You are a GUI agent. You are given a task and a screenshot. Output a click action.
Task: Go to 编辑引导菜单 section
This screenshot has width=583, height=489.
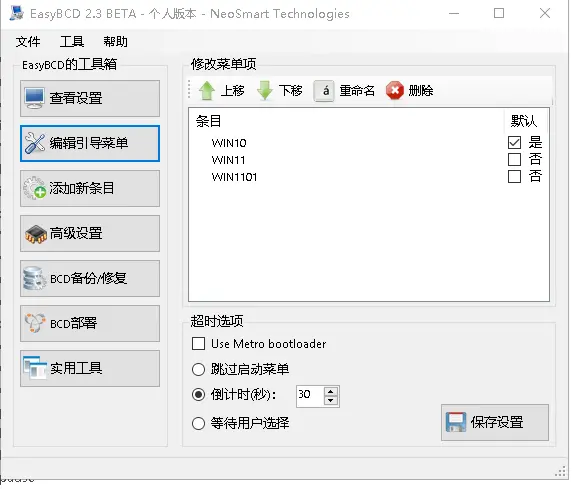90,144
